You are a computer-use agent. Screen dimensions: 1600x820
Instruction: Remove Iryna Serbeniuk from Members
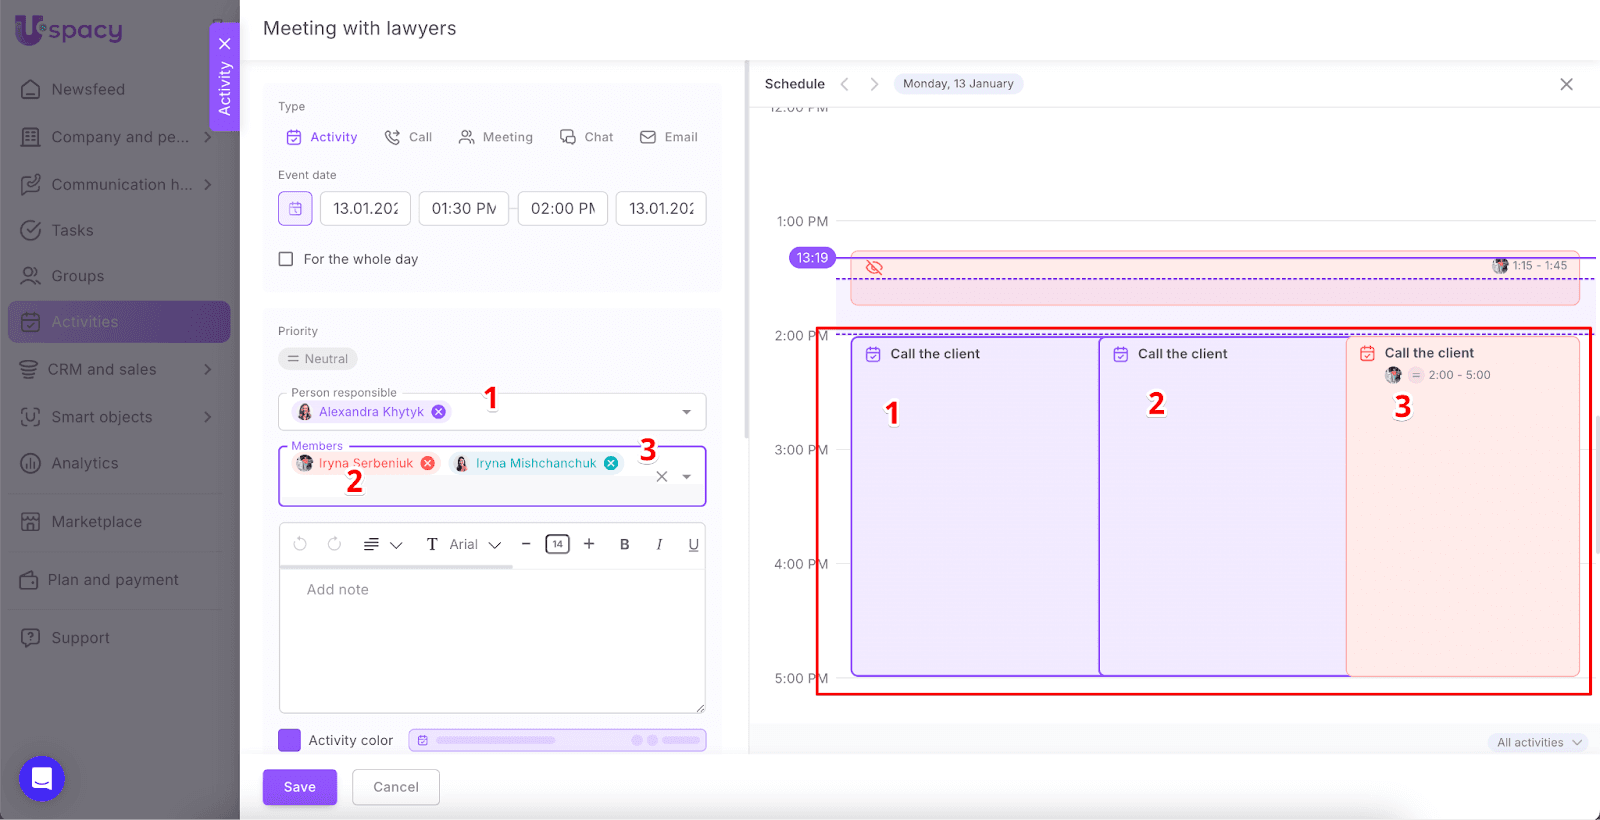(x=428, y=463)
